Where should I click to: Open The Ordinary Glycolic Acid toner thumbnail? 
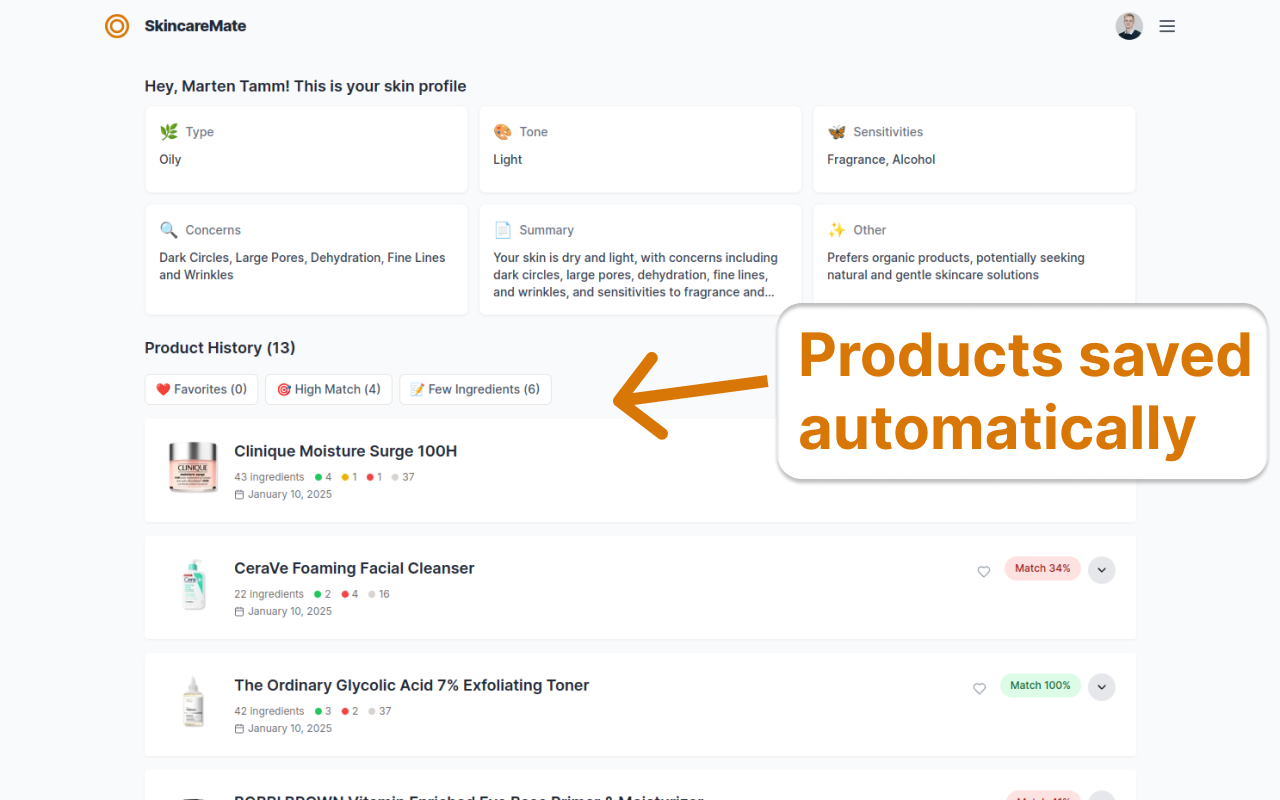[193, 701]
